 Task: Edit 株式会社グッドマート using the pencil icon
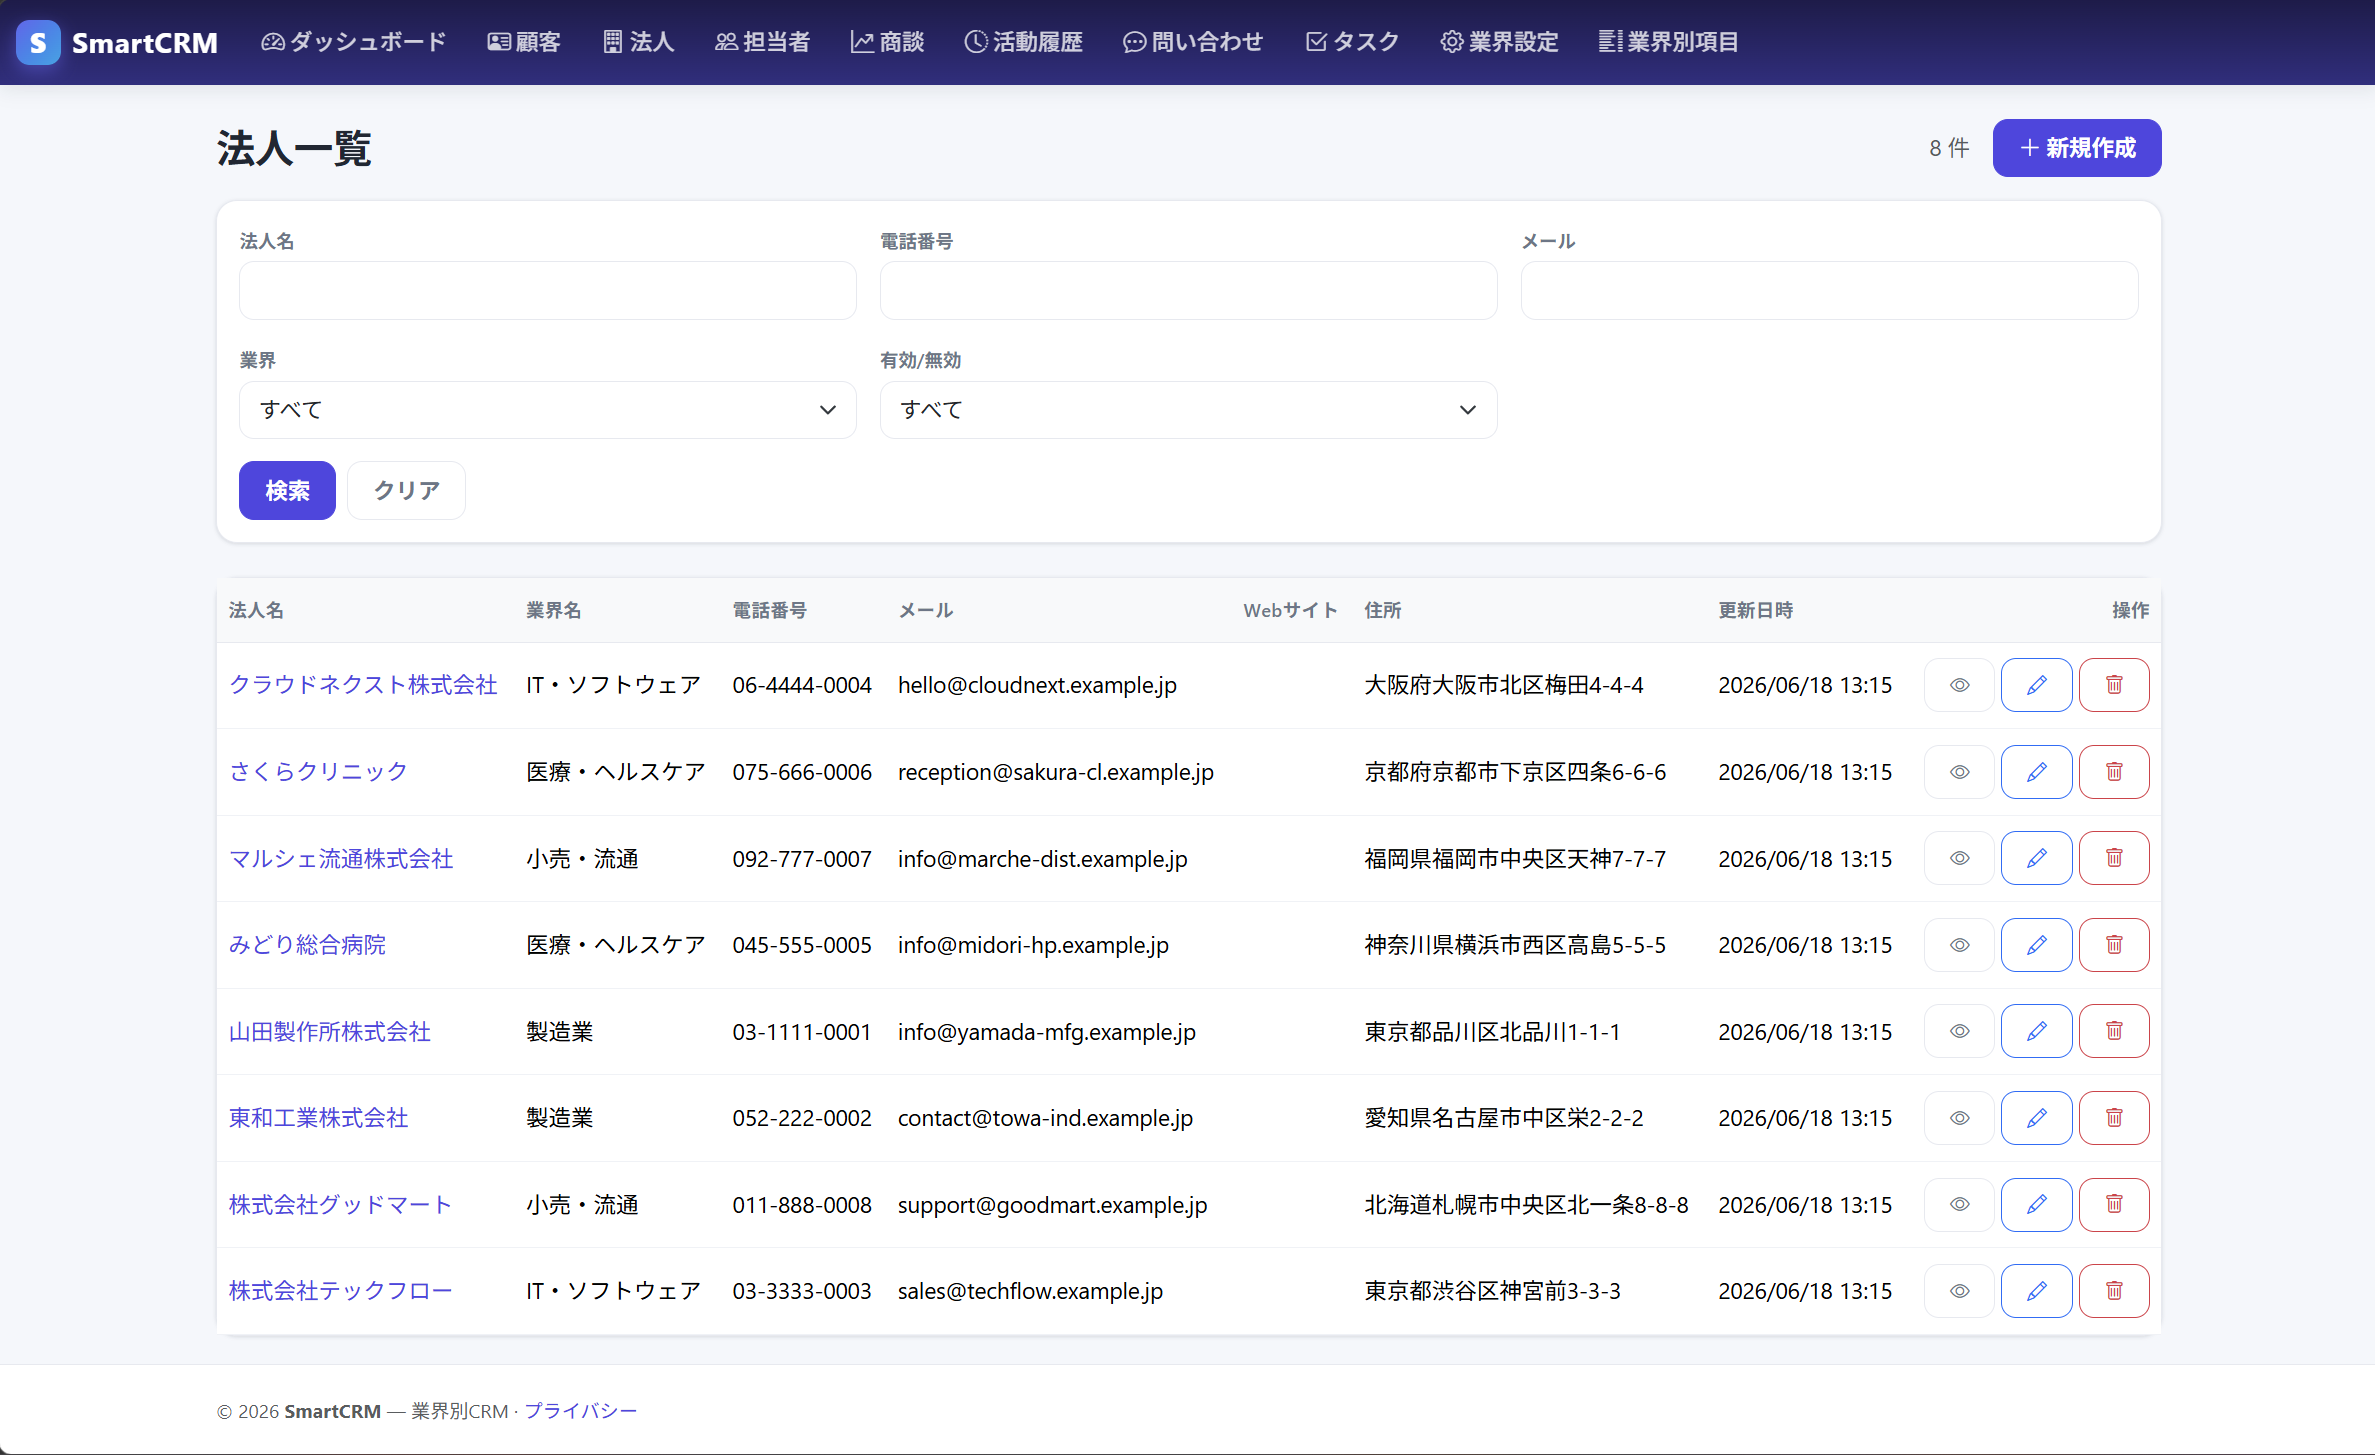(2036, 1204)
